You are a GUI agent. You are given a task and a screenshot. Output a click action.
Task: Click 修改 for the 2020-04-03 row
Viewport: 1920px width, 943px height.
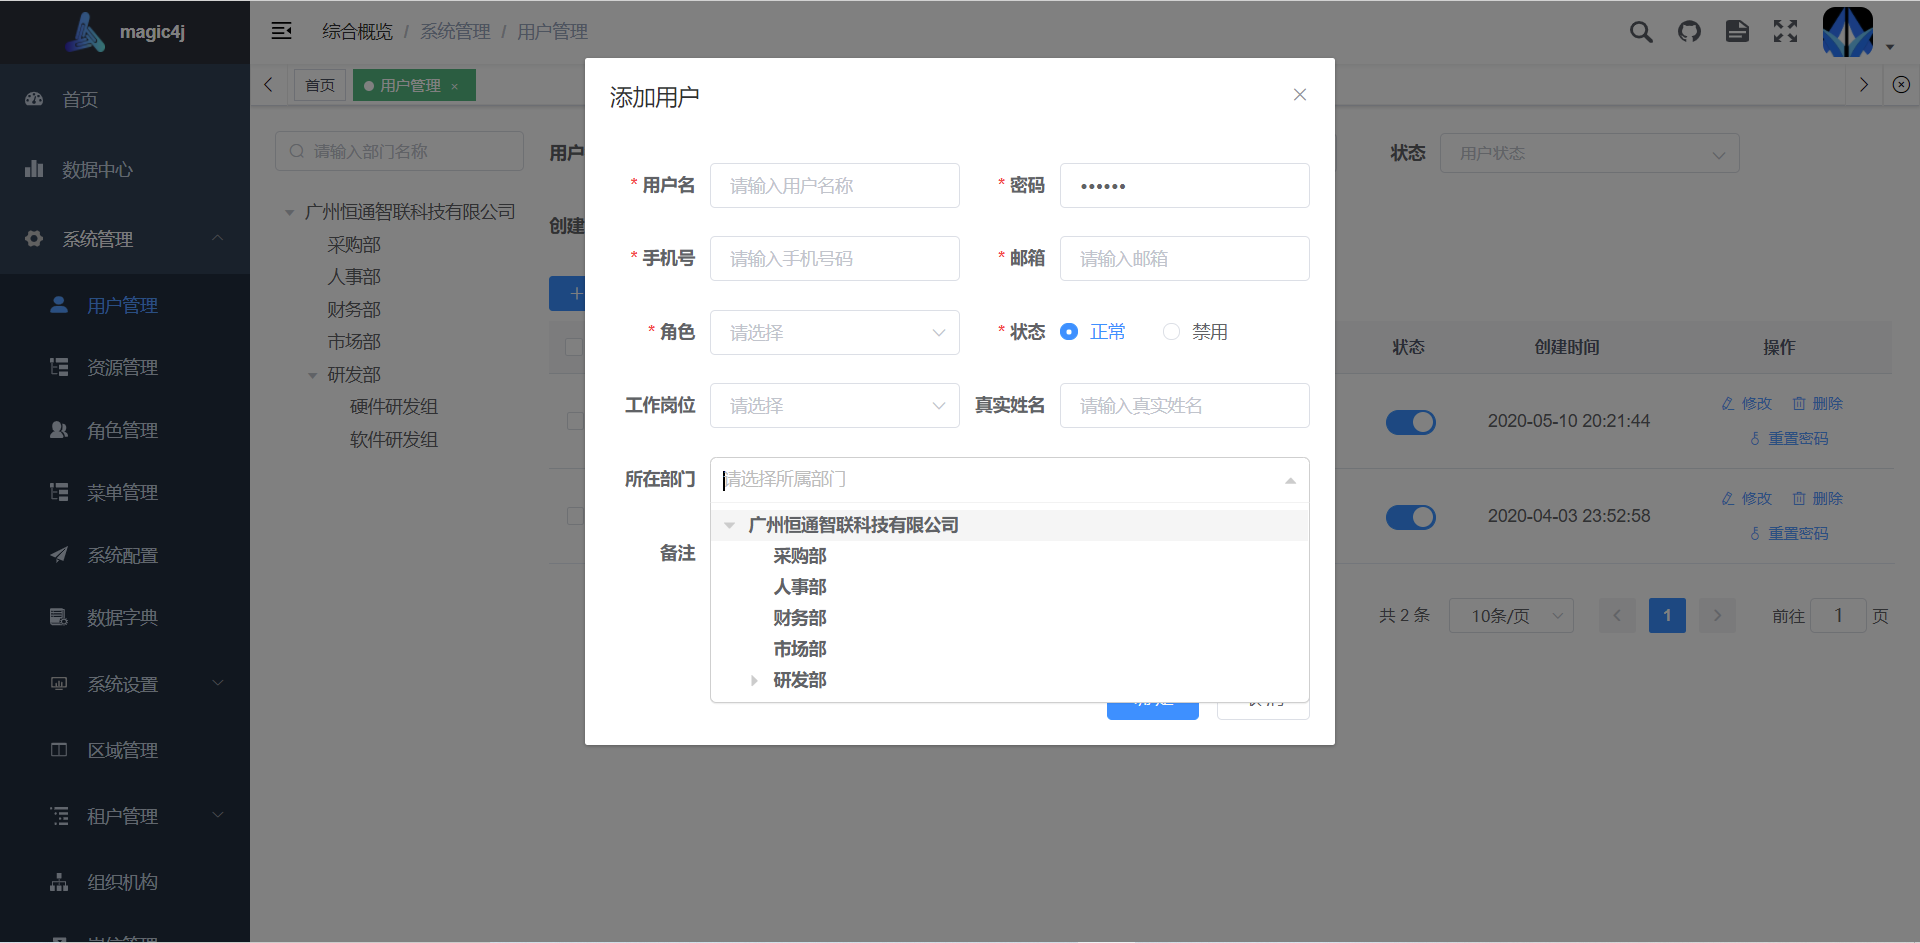1746,499
